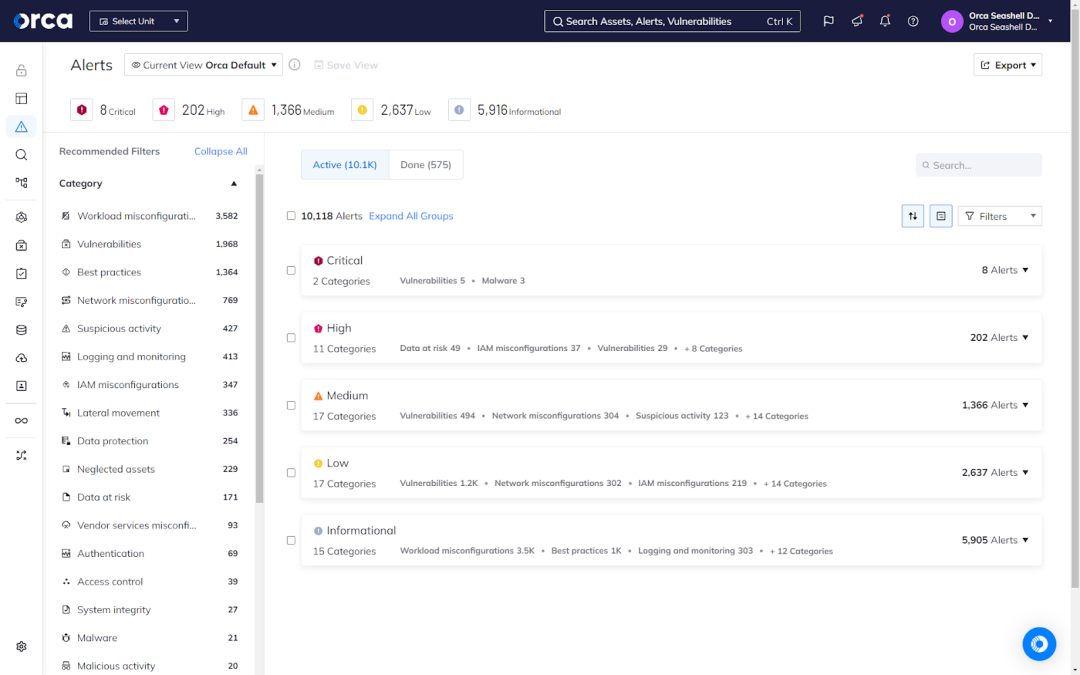Click + 14 Categories in the Medium row
Viewport: 1080px width, 675px height.
pyautogui.click(x=776, y=417)
